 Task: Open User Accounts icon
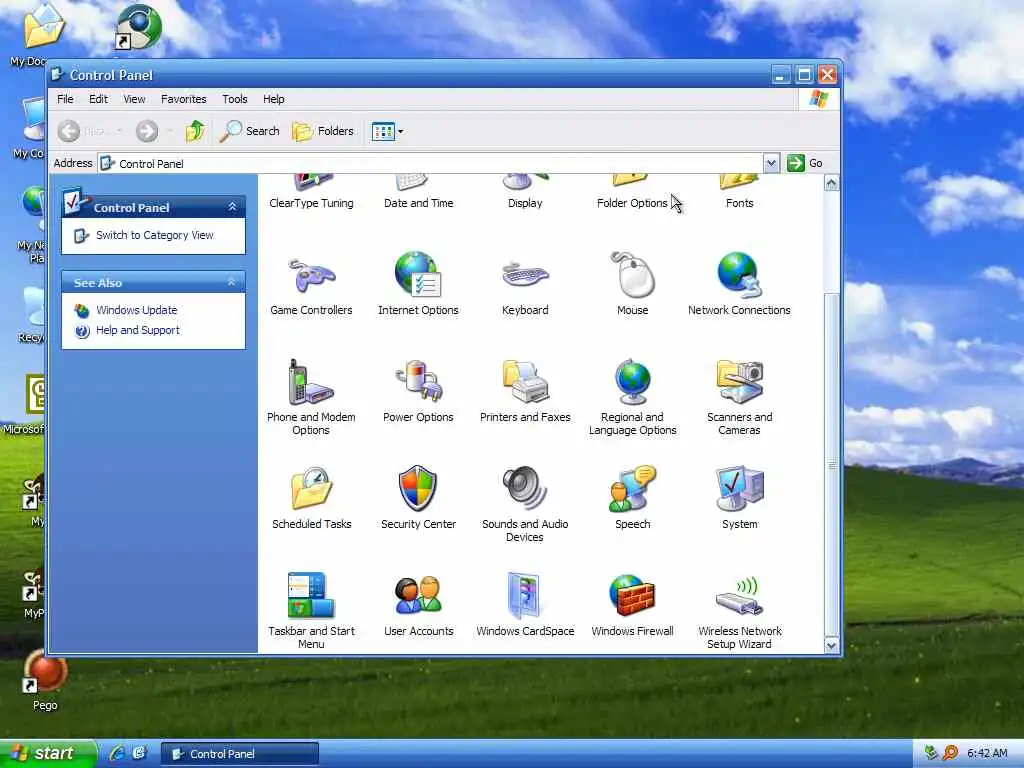click(x=419, y=595)
